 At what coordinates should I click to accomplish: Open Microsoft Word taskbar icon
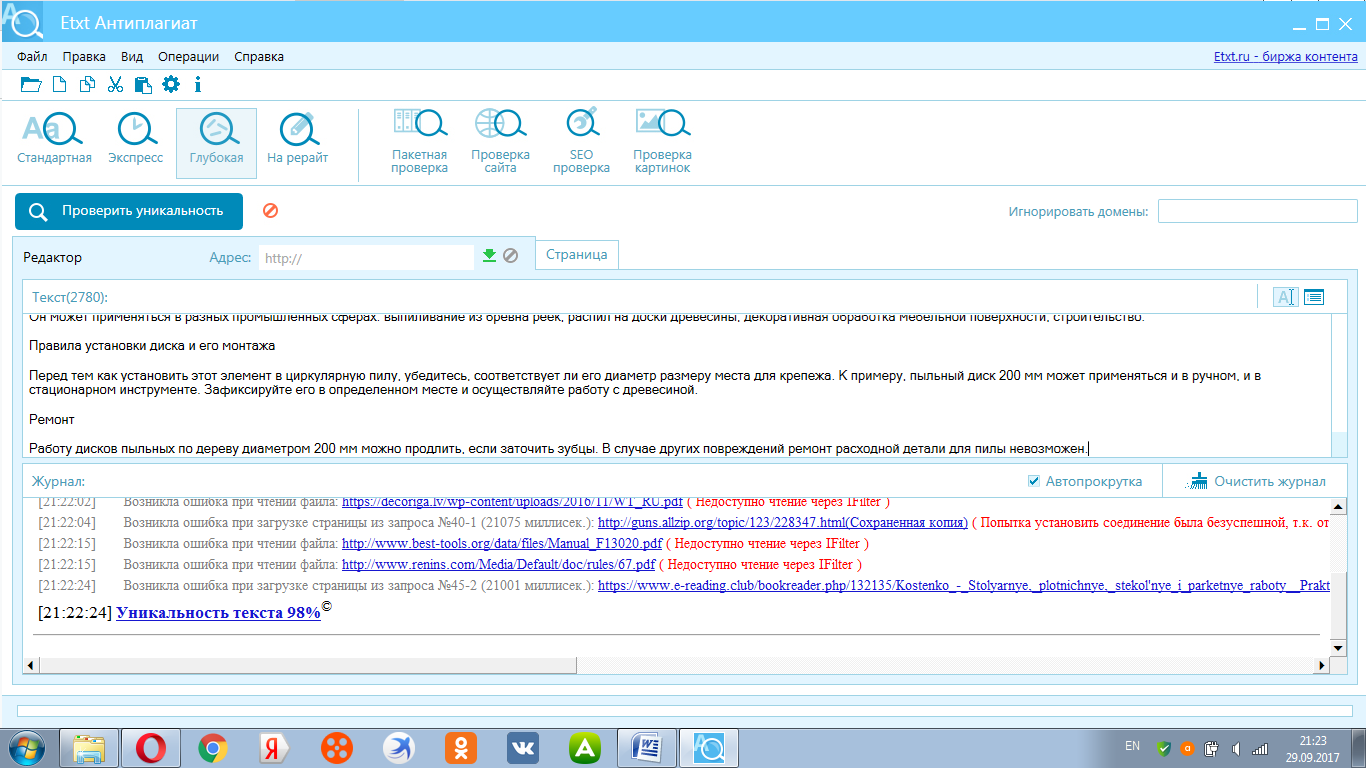tap(647, 747)
